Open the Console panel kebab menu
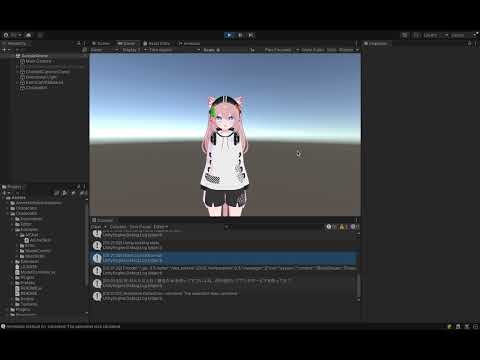480x360 pixels. (356, 220)
